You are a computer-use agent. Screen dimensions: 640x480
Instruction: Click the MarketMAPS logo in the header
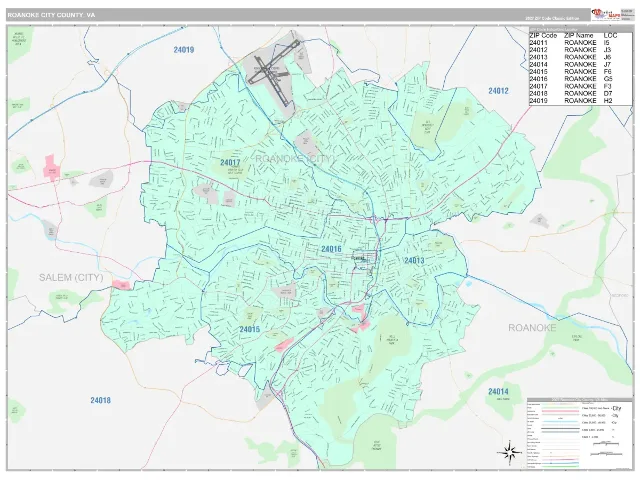(x=605, y=15)
